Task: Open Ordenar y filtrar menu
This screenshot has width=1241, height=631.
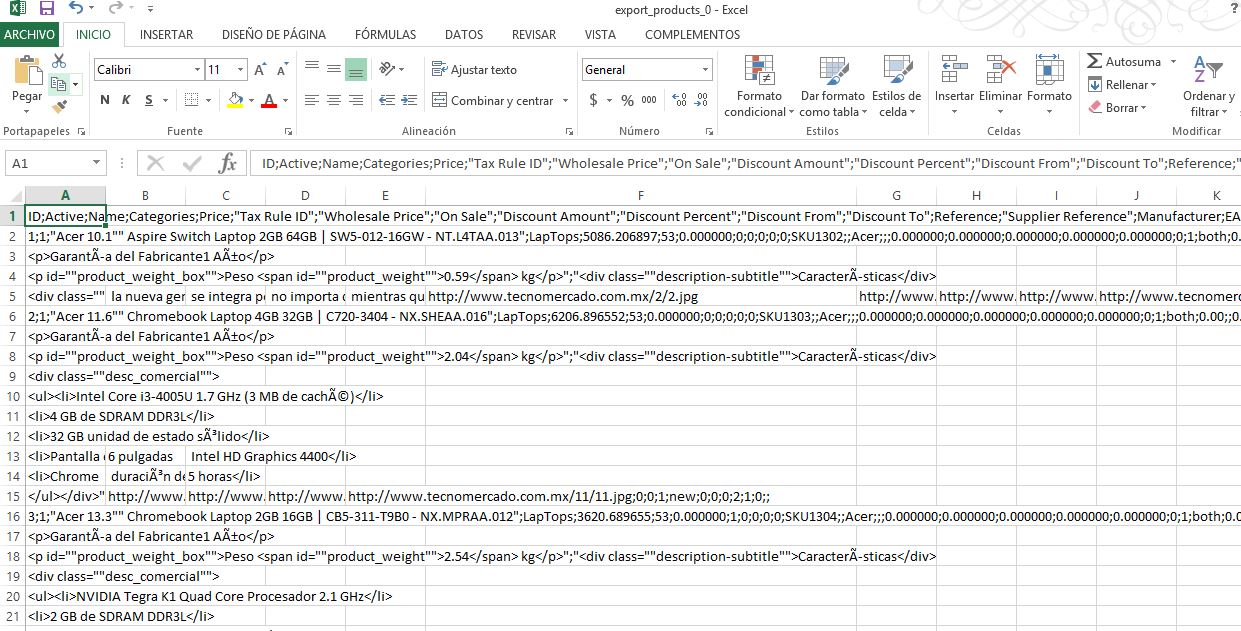Action: tap(1207, 86)
